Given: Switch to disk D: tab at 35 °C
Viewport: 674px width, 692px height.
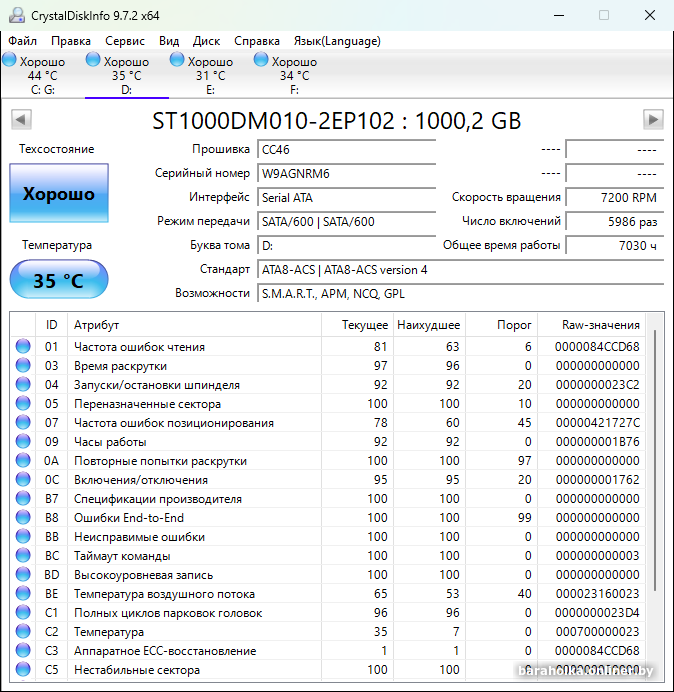Looking at the screenshot, I should coord(126,75).
